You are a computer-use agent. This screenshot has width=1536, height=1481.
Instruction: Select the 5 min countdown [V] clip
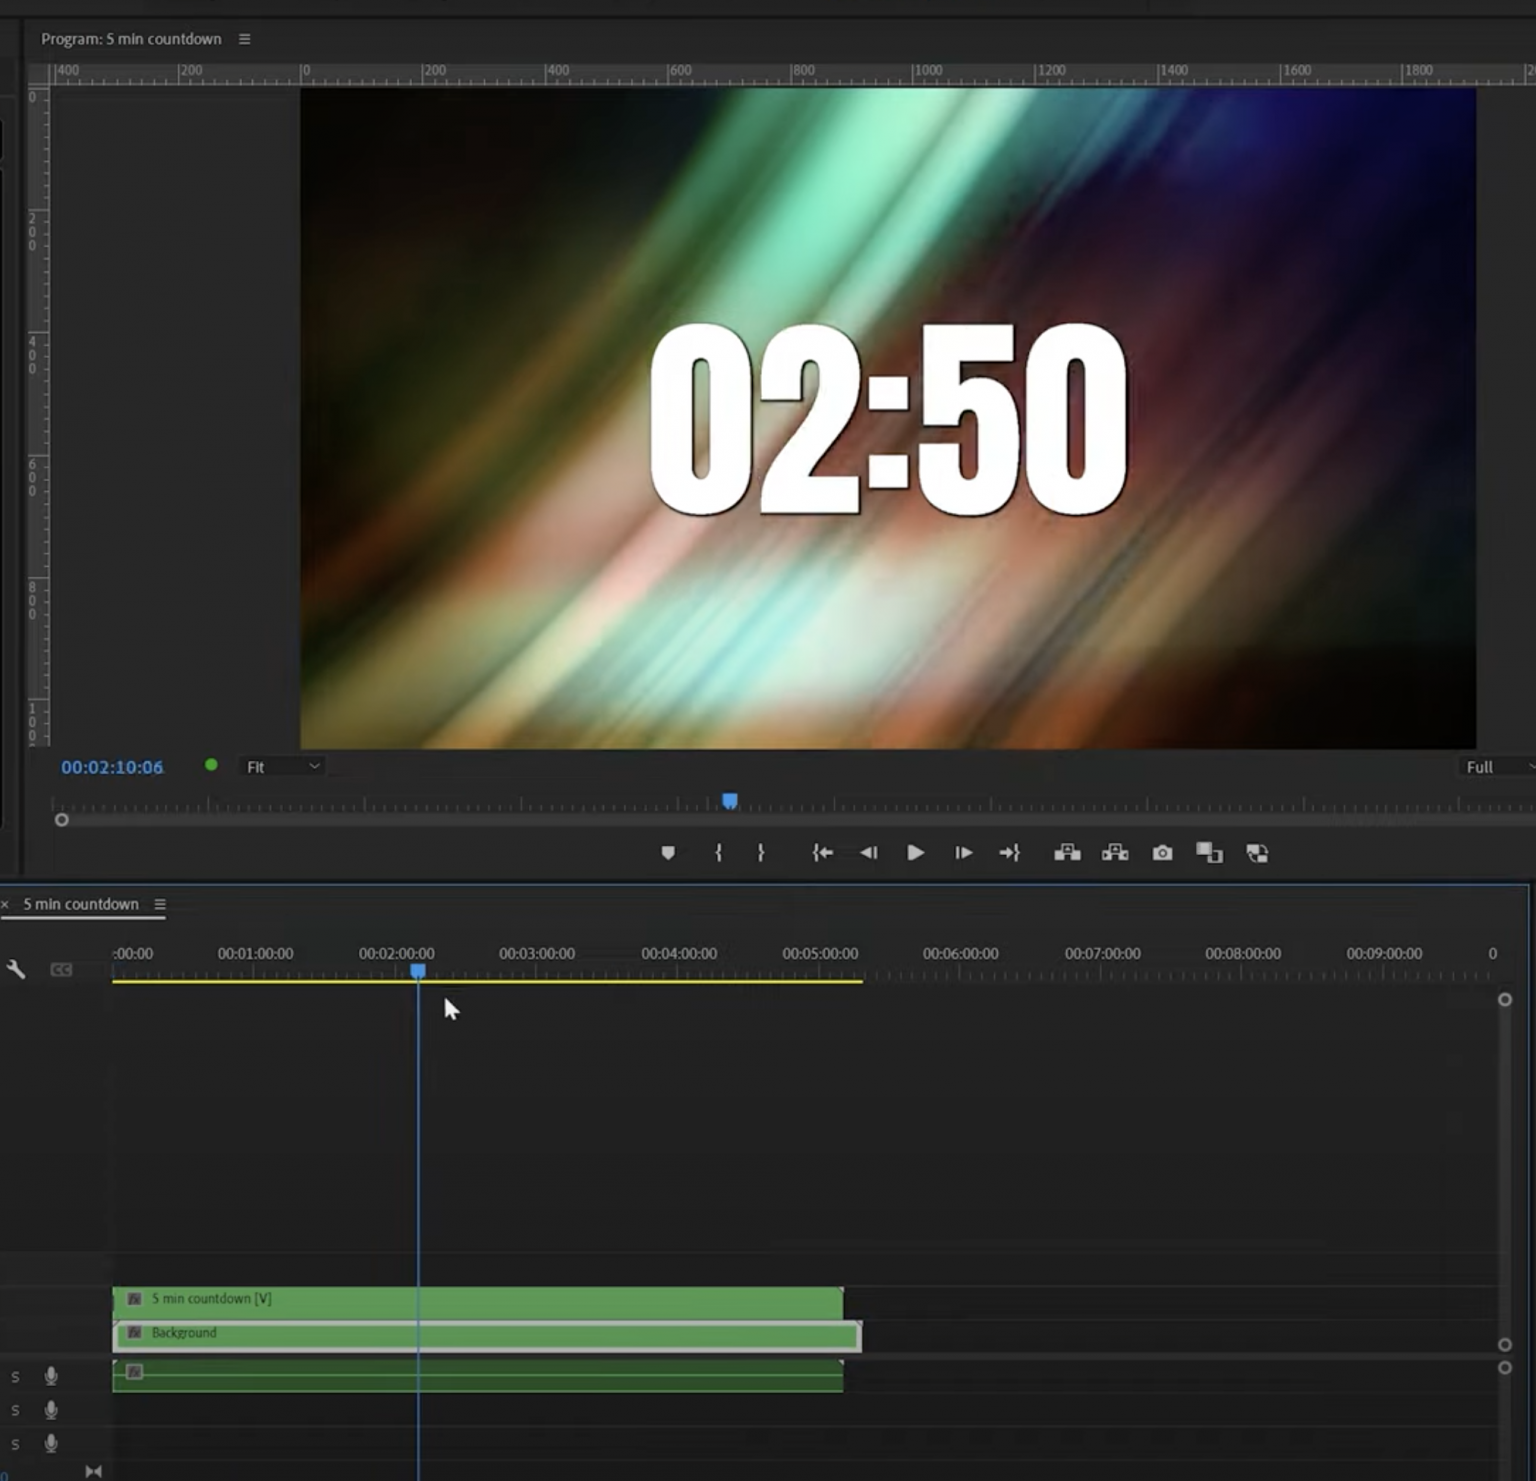[x=478, y=1303]
